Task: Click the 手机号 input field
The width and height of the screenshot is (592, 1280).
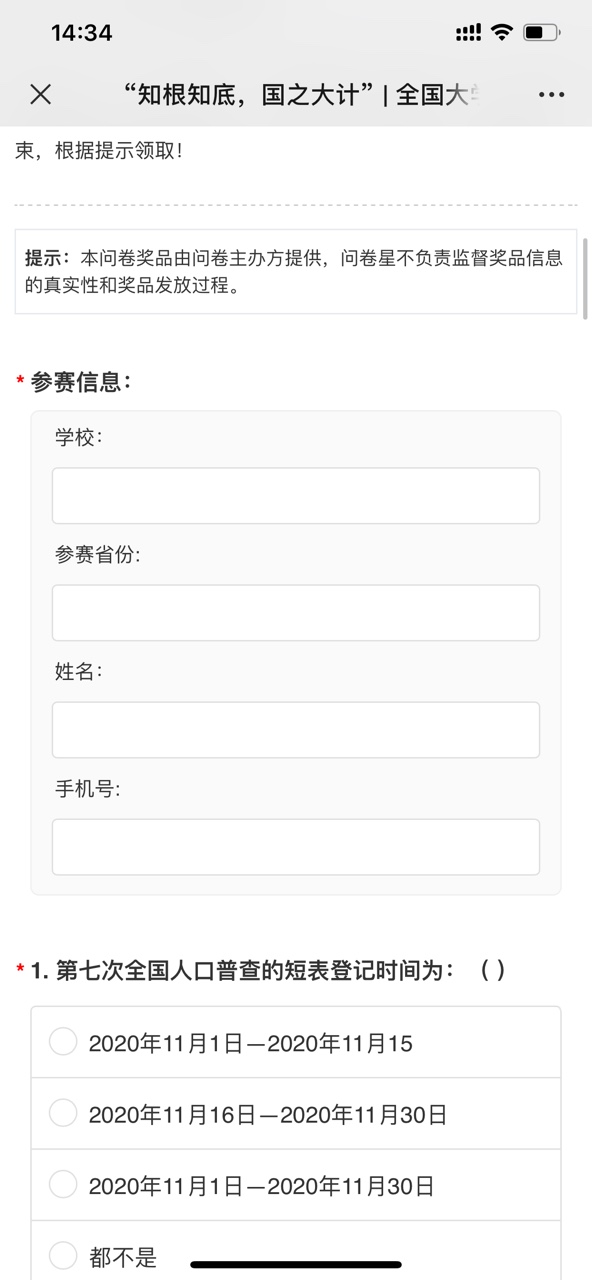Action: tap(296, 846)
